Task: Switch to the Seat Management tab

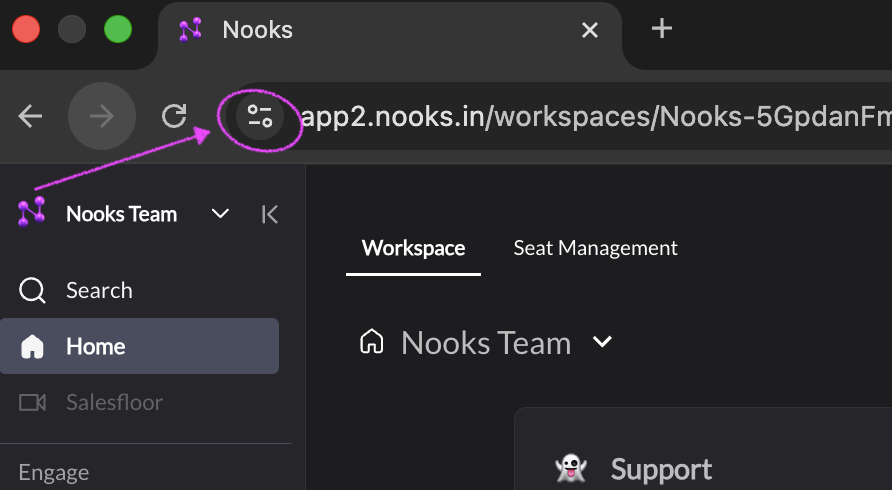Action: point(595,248)
